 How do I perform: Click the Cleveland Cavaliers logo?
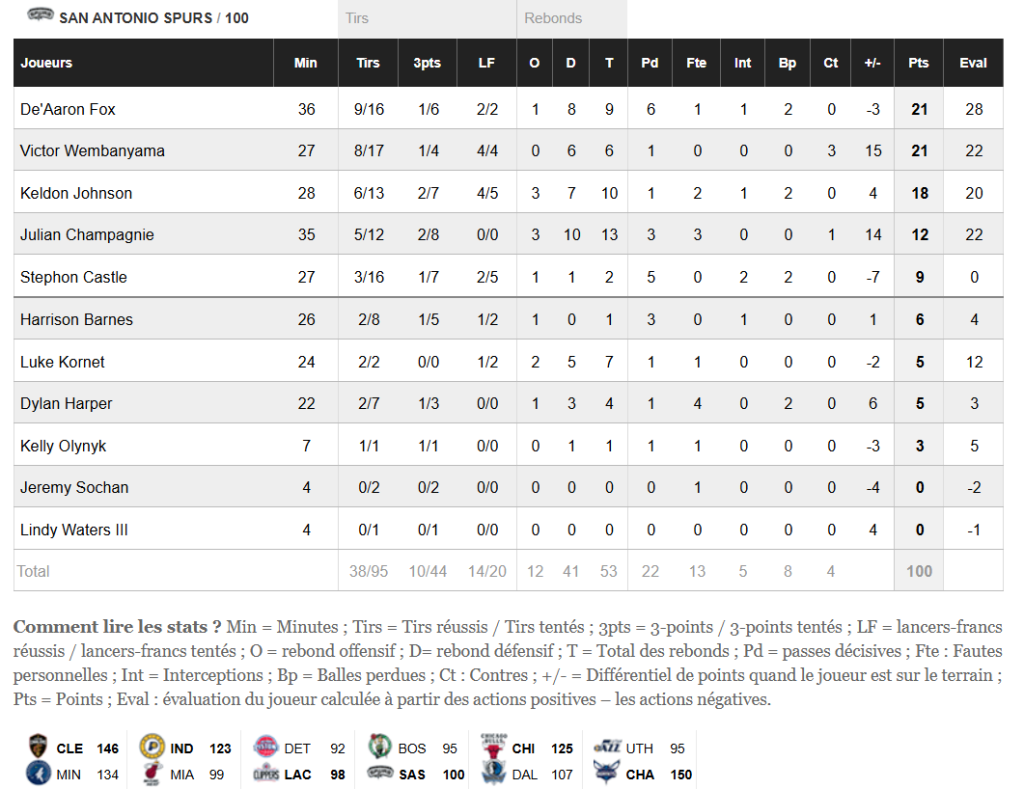[38, 747]
